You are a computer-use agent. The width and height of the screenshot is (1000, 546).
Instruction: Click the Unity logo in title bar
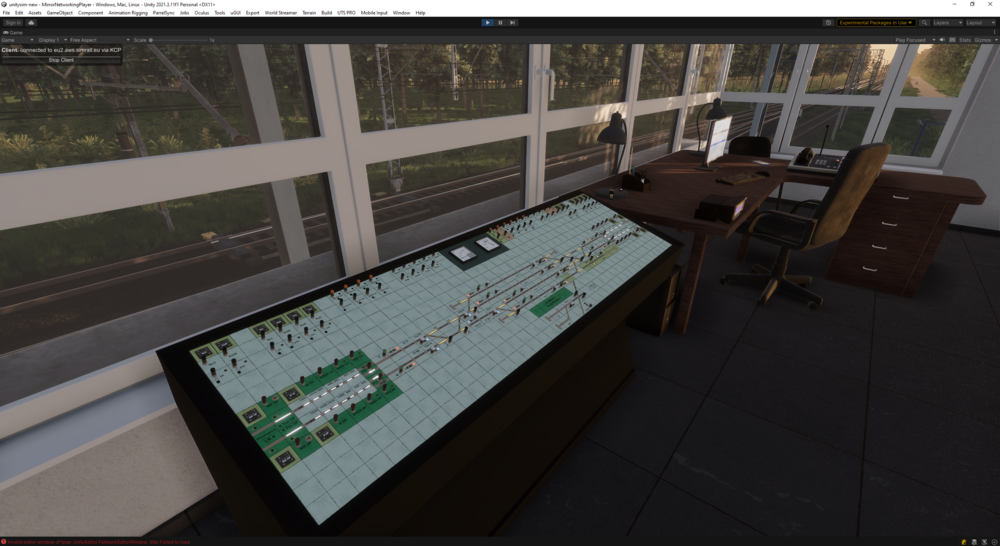(x=4, y=4)
